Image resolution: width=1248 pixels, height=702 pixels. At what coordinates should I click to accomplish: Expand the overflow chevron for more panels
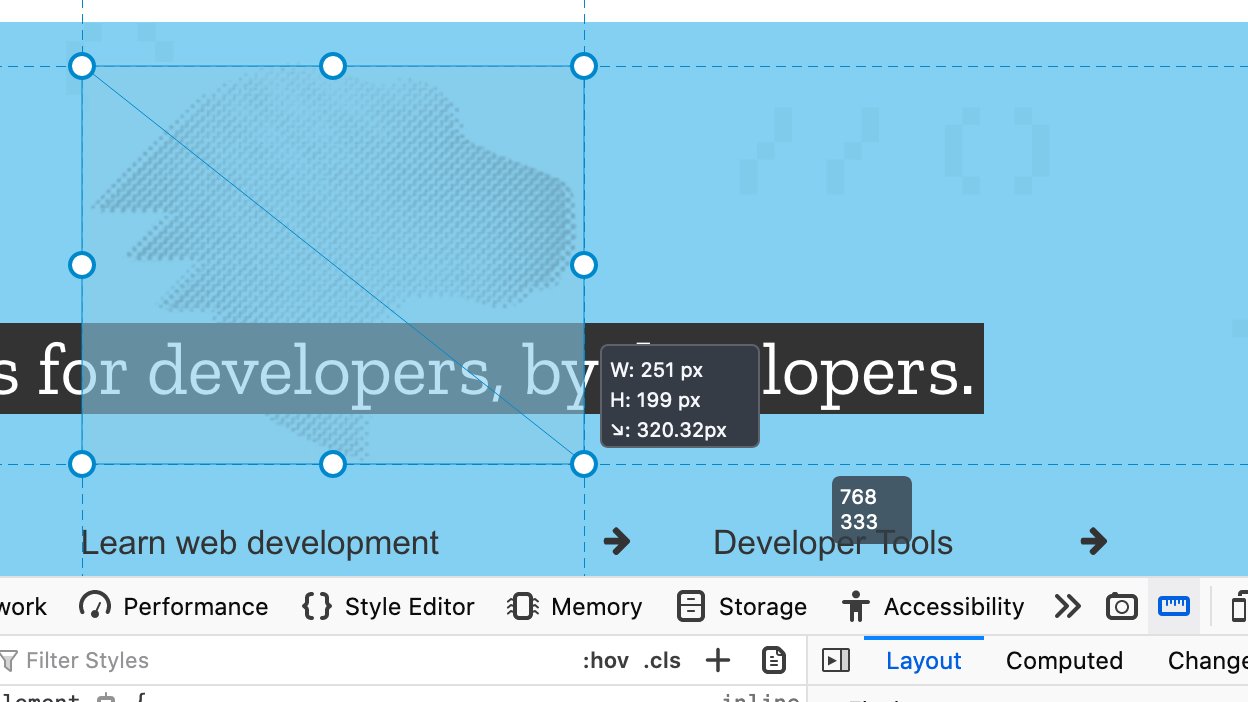click(1068, 606)
